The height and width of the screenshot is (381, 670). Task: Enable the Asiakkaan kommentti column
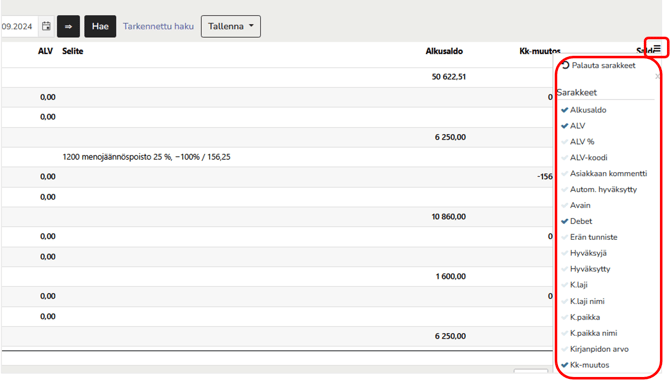point(604,173)
